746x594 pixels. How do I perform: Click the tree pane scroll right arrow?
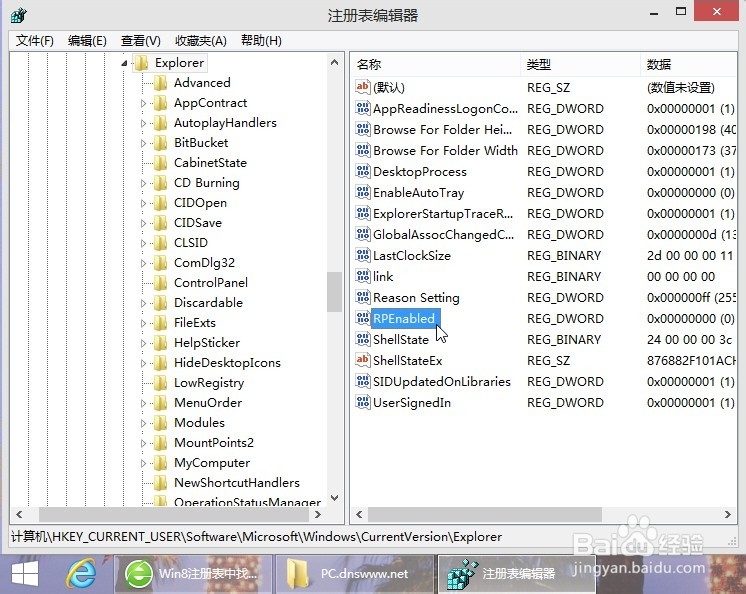pyautogui.click(x=318, y=514)
